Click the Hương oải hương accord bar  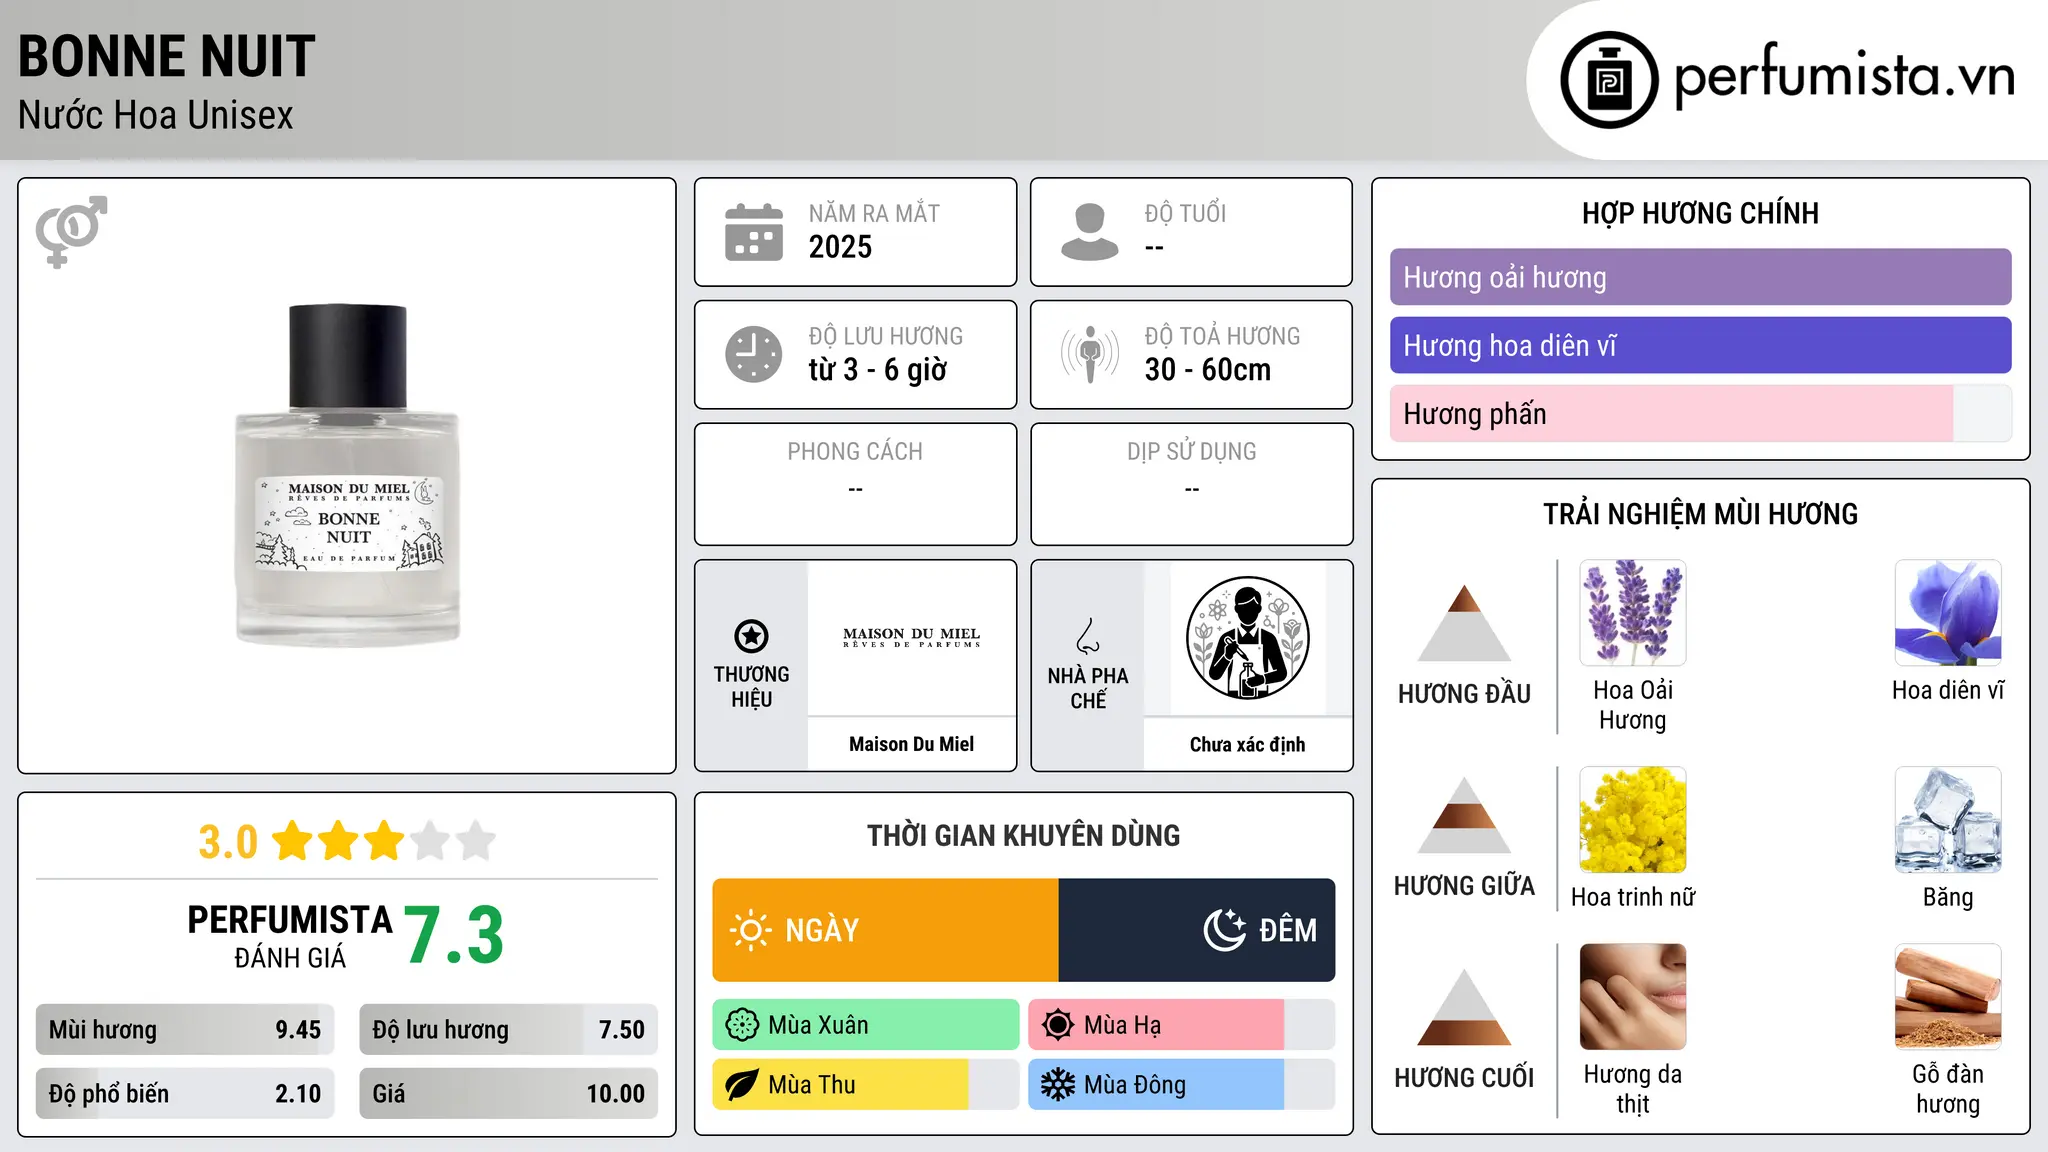coord(1701,277)
